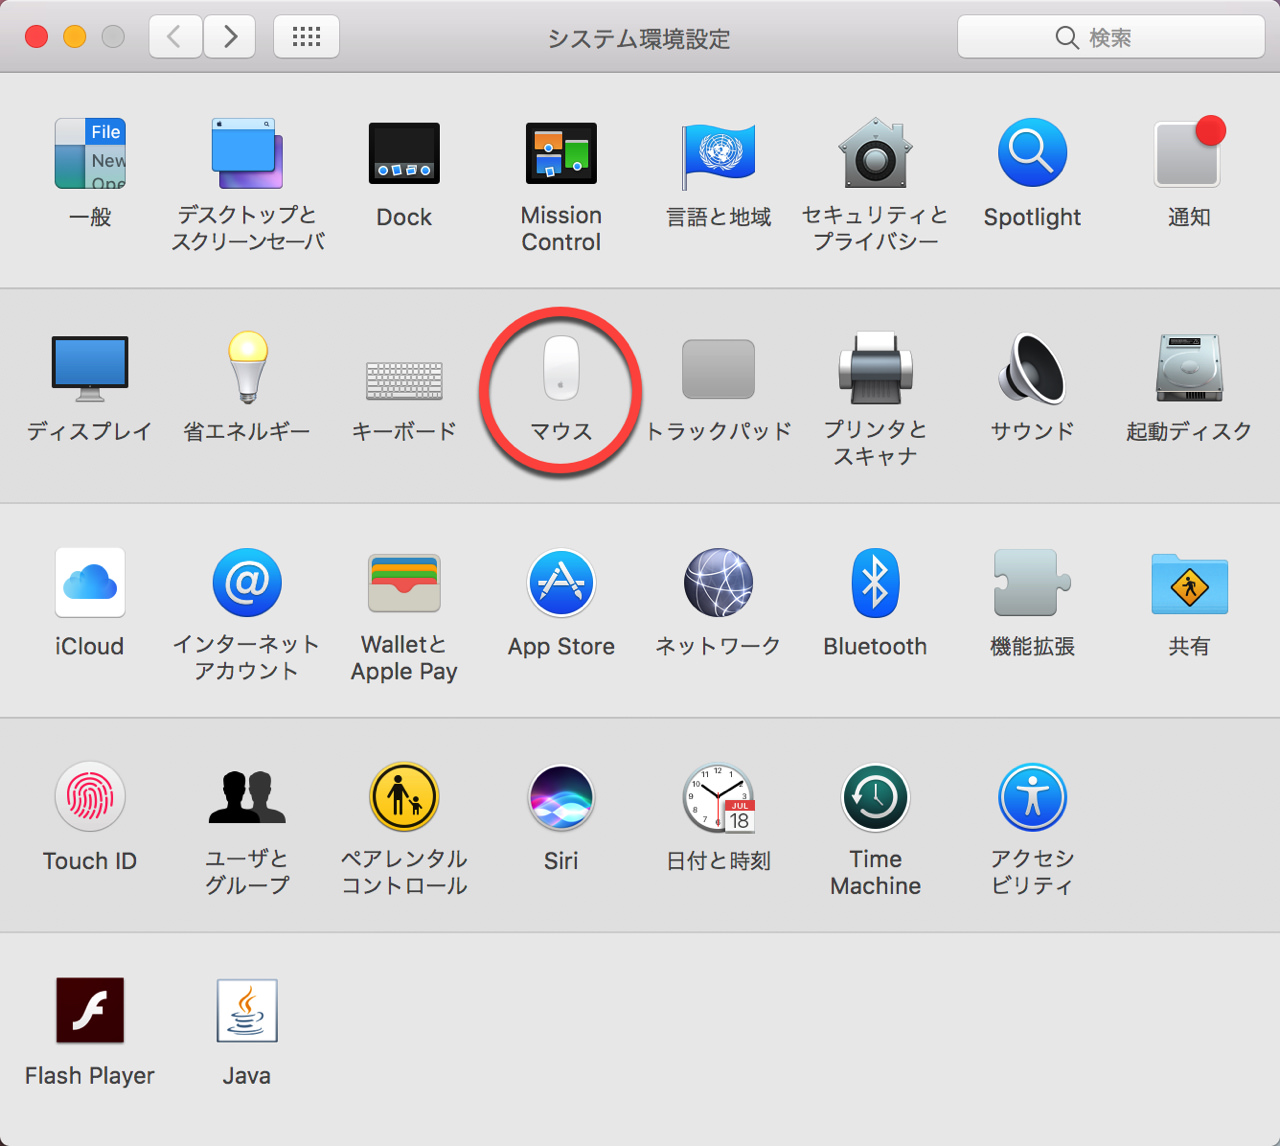
Task: Open Time Machine preferences icon
Action: [875, 797]
